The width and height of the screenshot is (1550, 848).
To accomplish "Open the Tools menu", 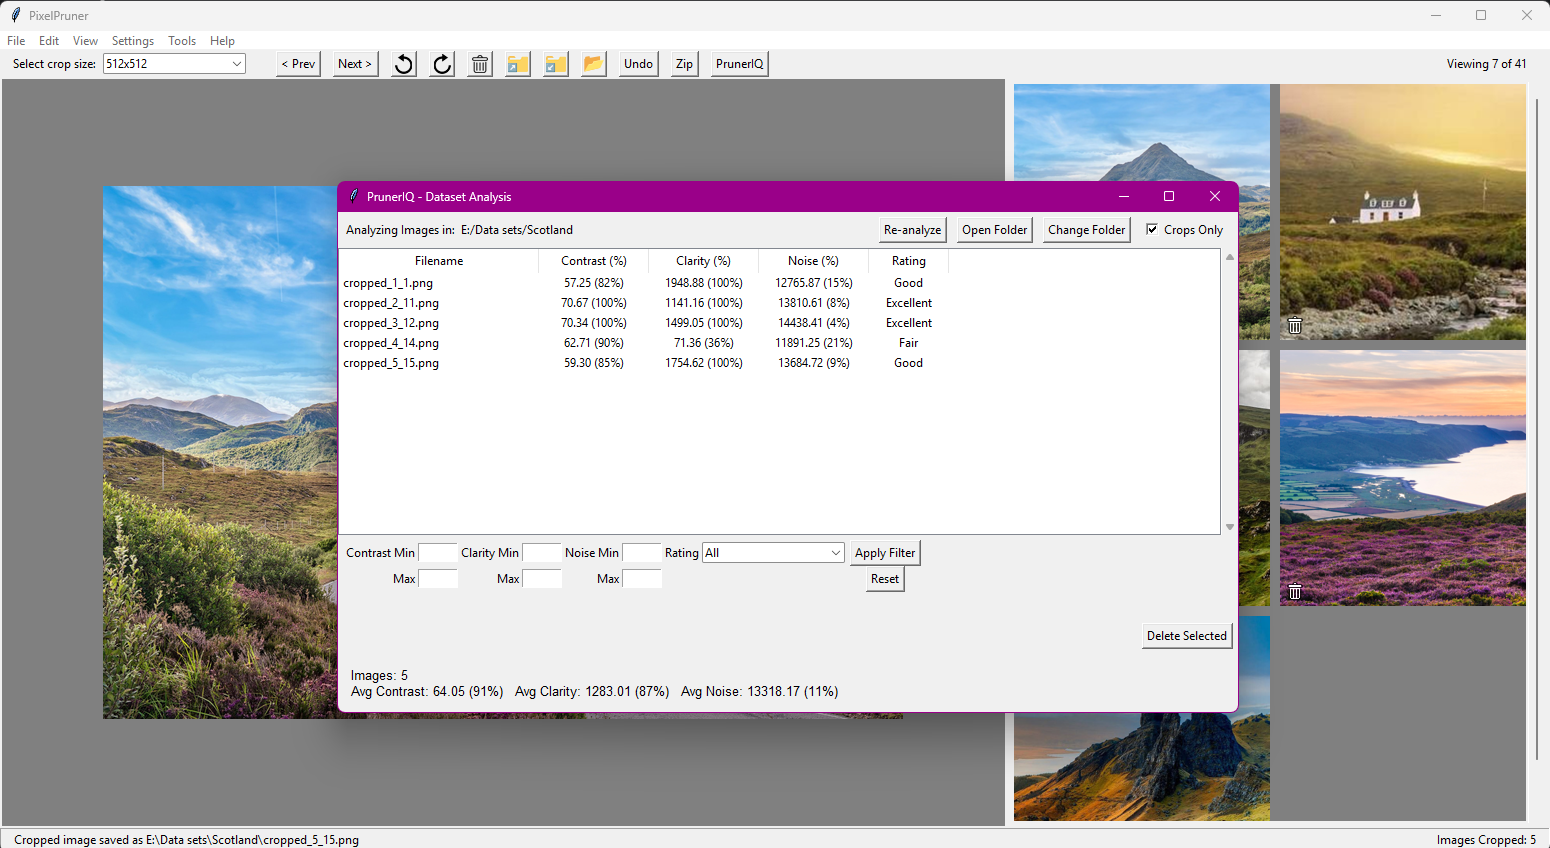I will pos(182,41).
